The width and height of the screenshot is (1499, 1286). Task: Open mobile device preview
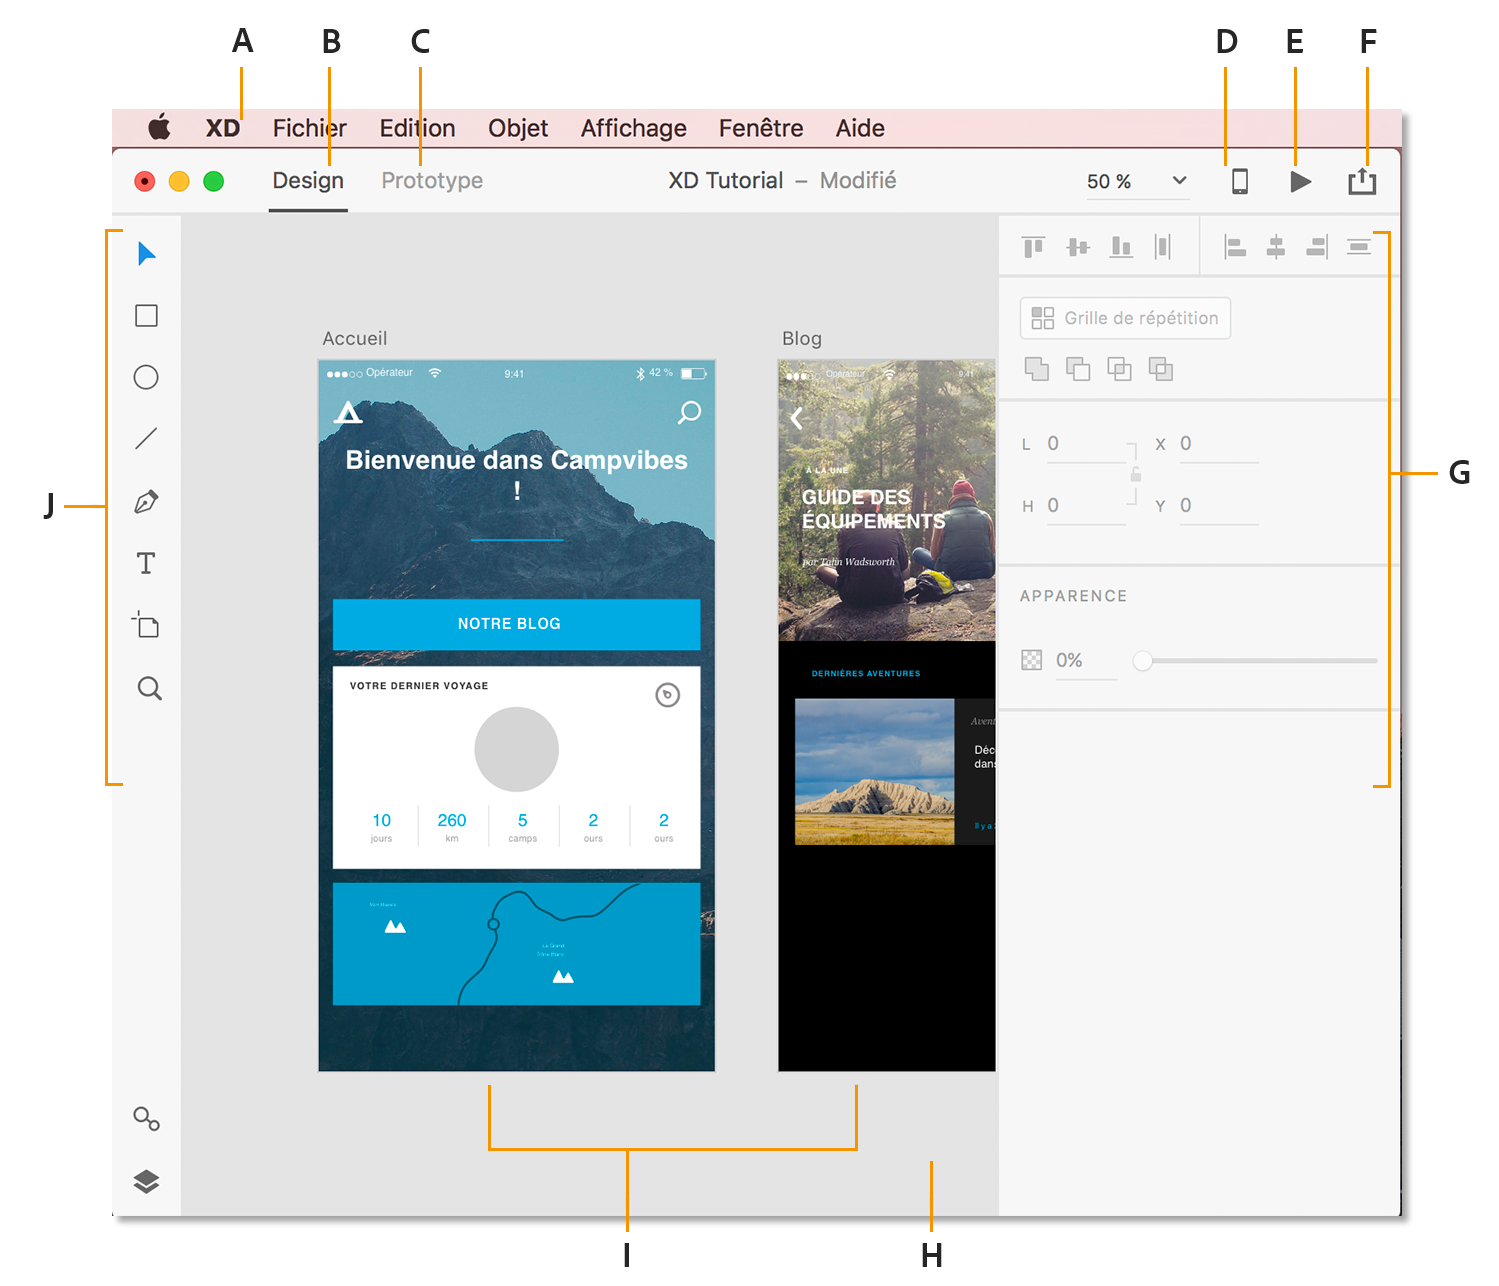1240,181
